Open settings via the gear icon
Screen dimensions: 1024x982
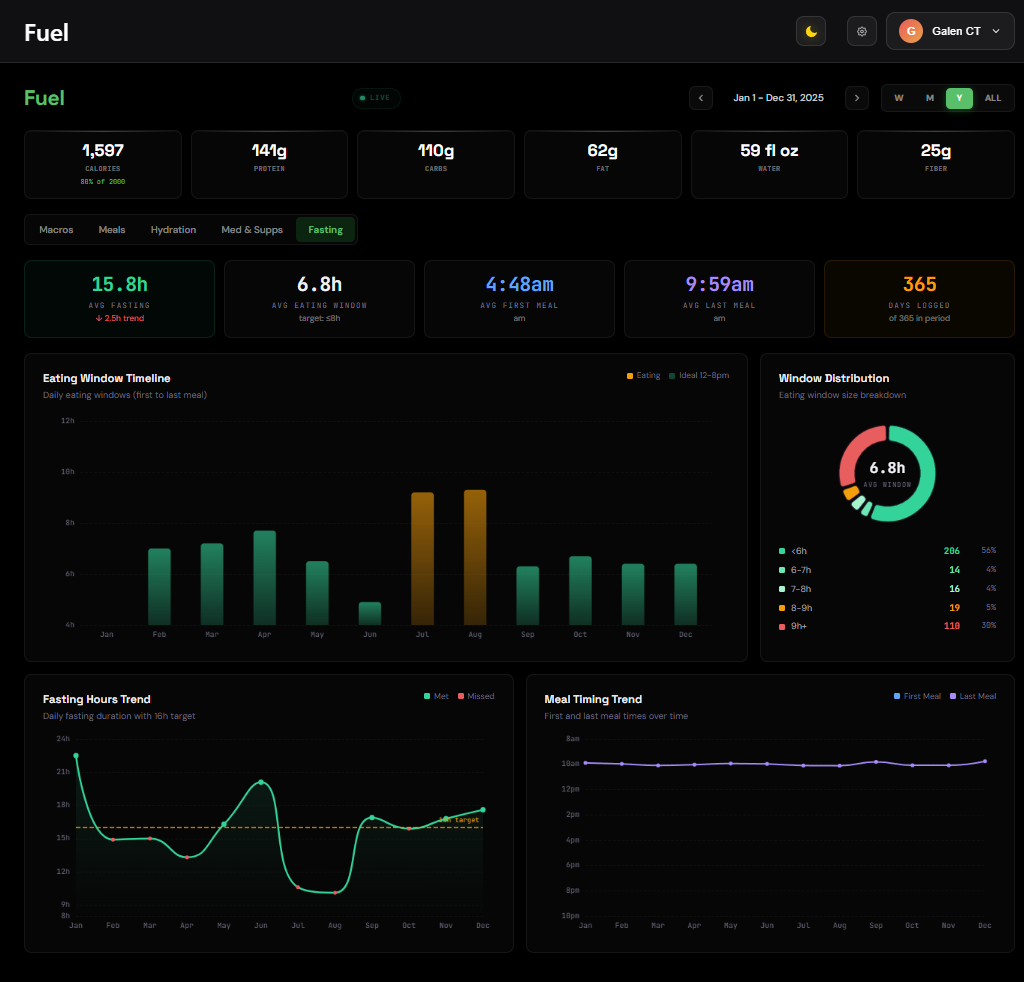[x=861, y=31]
